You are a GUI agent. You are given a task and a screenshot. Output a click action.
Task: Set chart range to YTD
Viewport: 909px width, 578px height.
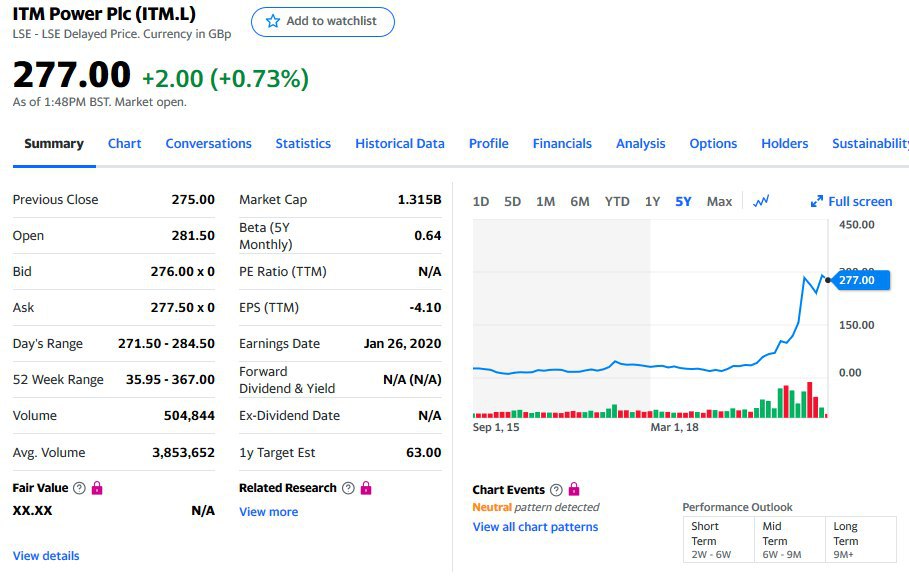coord(617,202)
